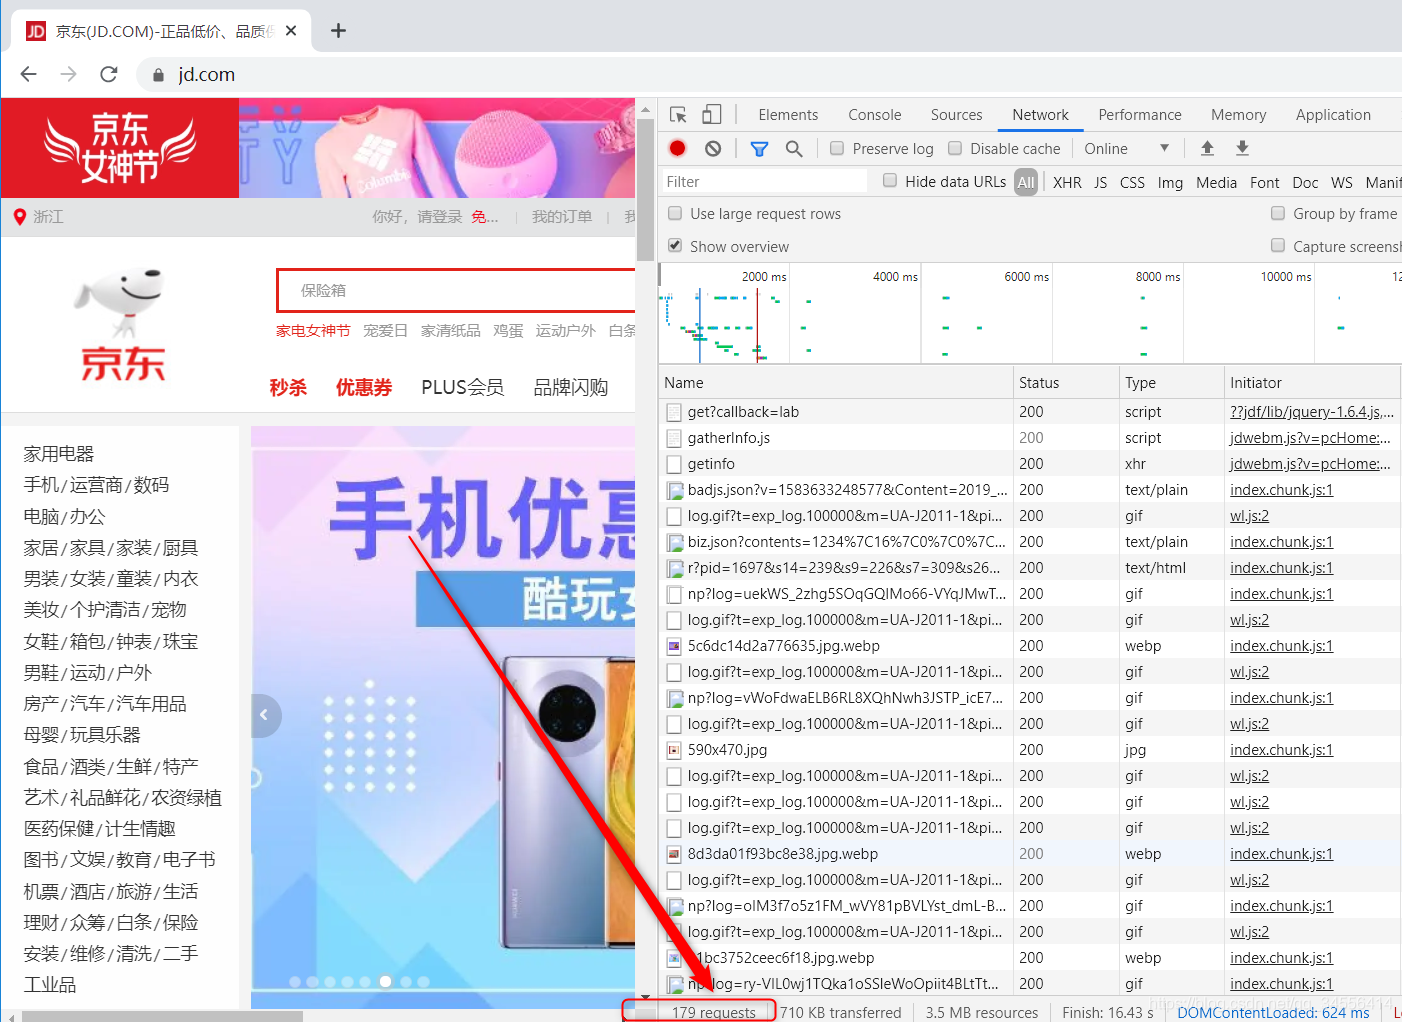Go back with the browser back arrow

coord(28,74)
